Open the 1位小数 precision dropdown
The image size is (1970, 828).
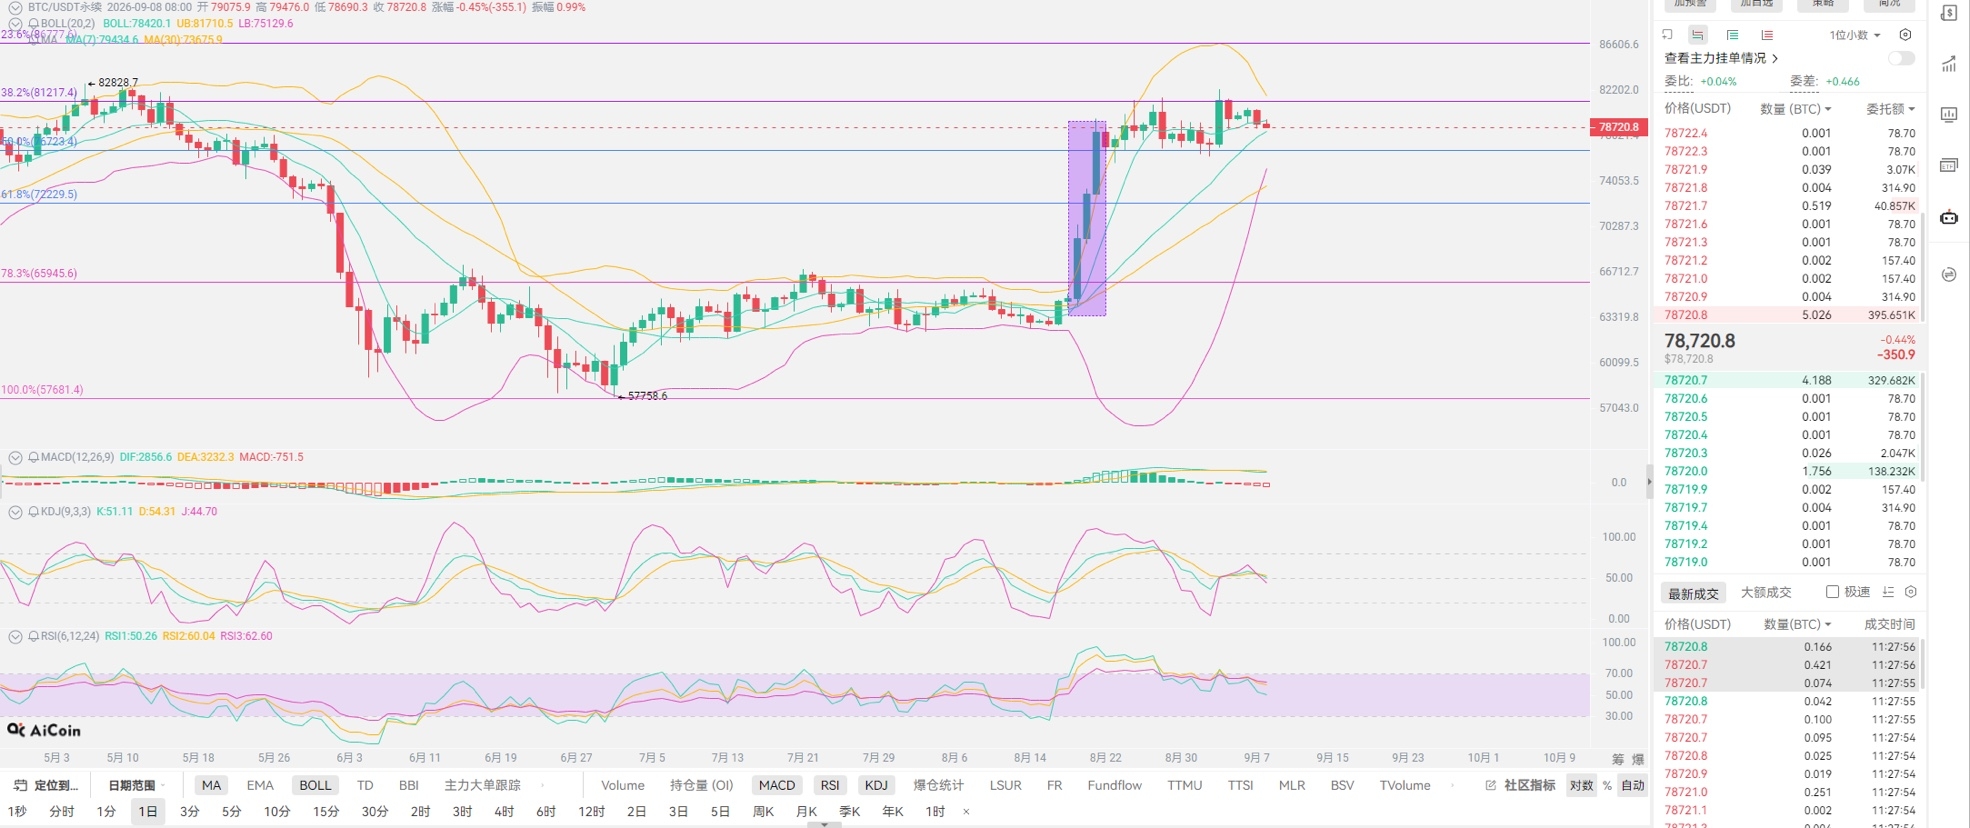[1854, 35]
